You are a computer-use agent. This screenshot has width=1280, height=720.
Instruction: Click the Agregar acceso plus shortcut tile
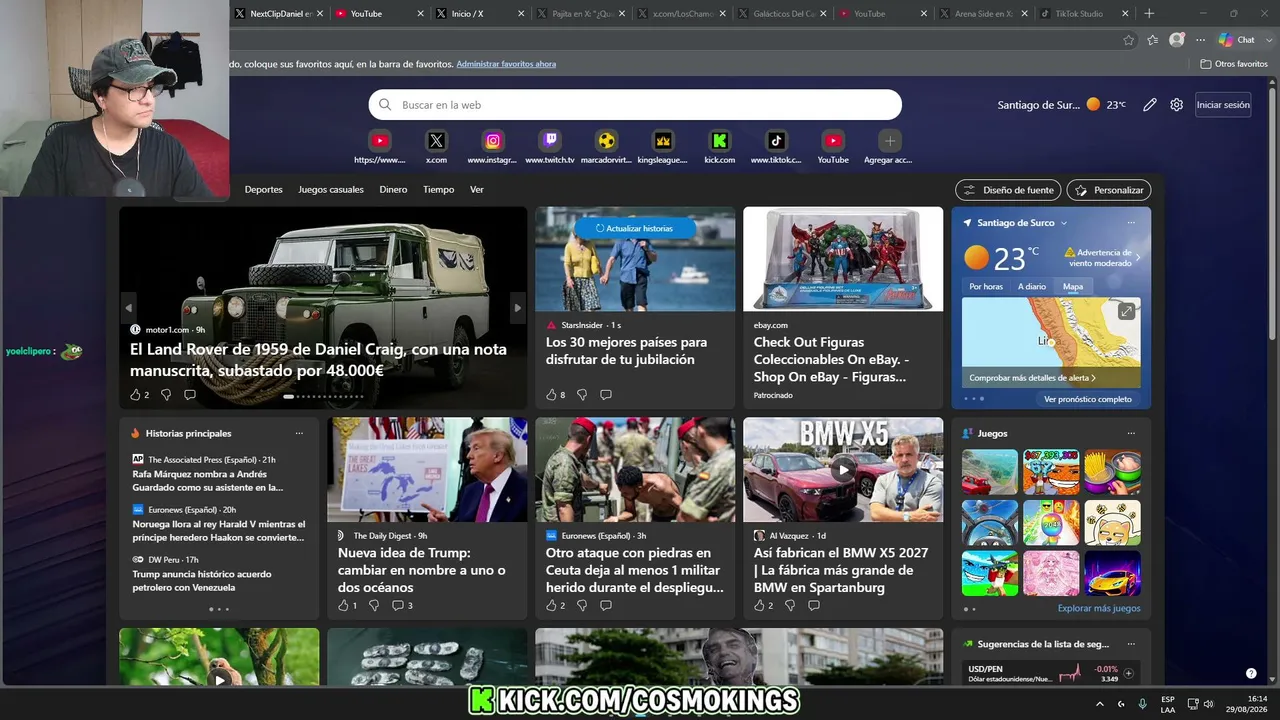click(890, 141)
